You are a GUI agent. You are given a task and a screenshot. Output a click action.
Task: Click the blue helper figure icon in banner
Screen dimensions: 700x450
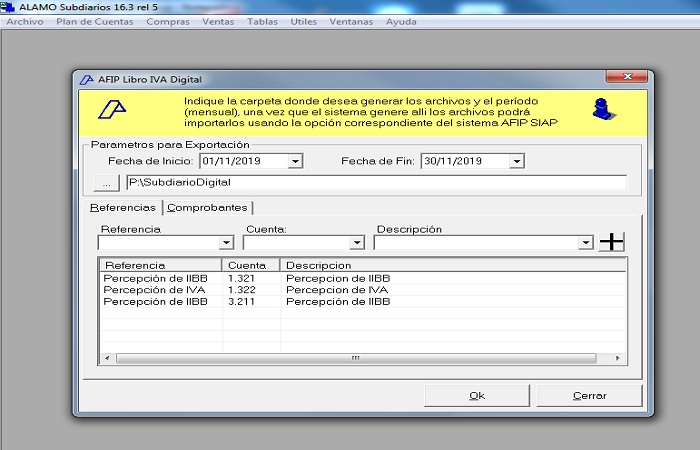coord(604,109)
